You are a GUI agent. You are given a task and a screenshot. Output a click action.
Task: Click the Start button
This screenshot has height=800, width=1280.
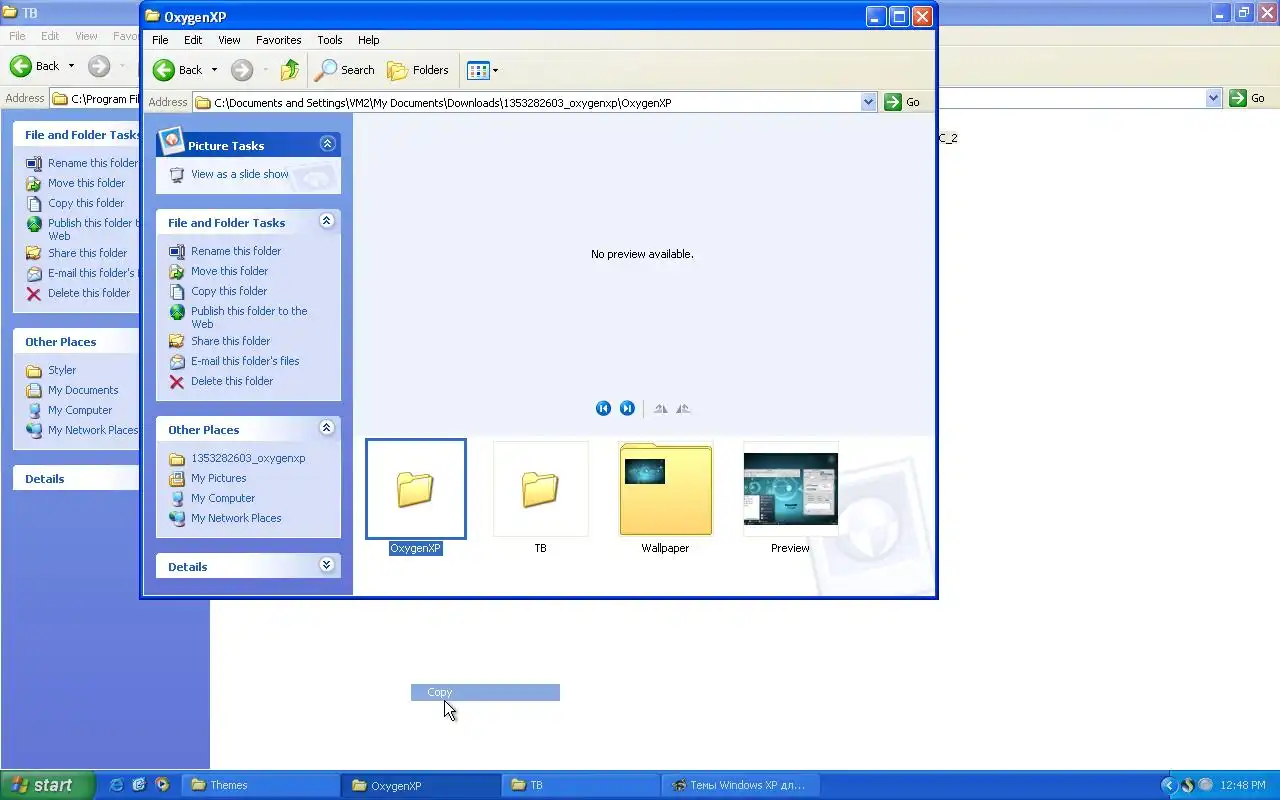[x=47, y=785]
